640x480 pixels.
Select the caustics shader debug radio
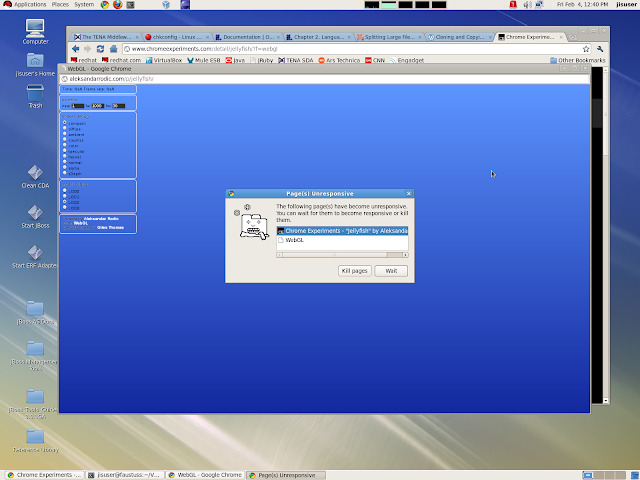64,140
